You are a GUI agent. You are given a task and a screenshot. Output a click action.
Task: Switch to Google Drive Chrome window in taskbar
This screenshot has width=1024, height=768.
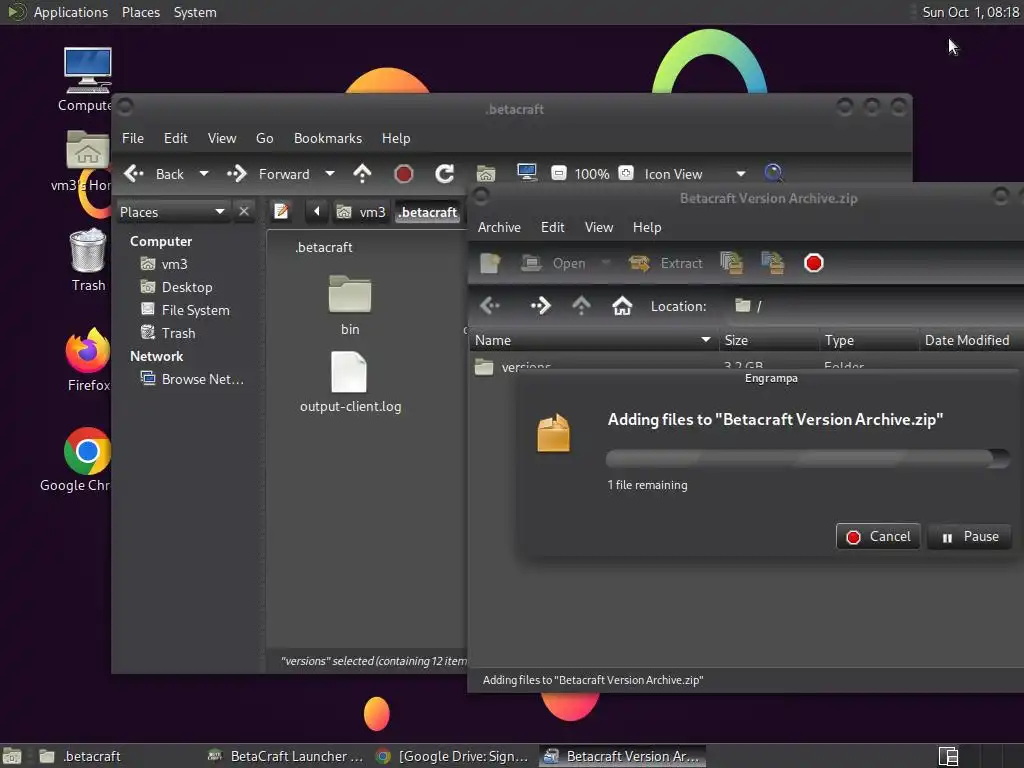(x=453, y=756)
